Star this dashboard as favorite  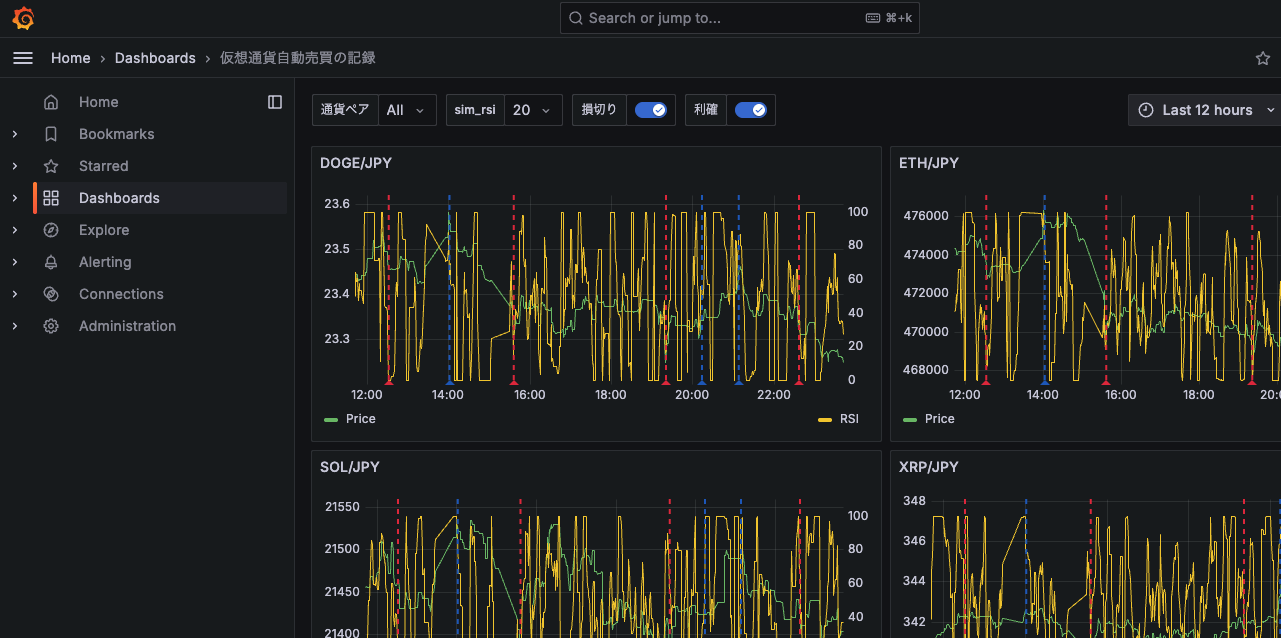click(x=1262, y=58)
